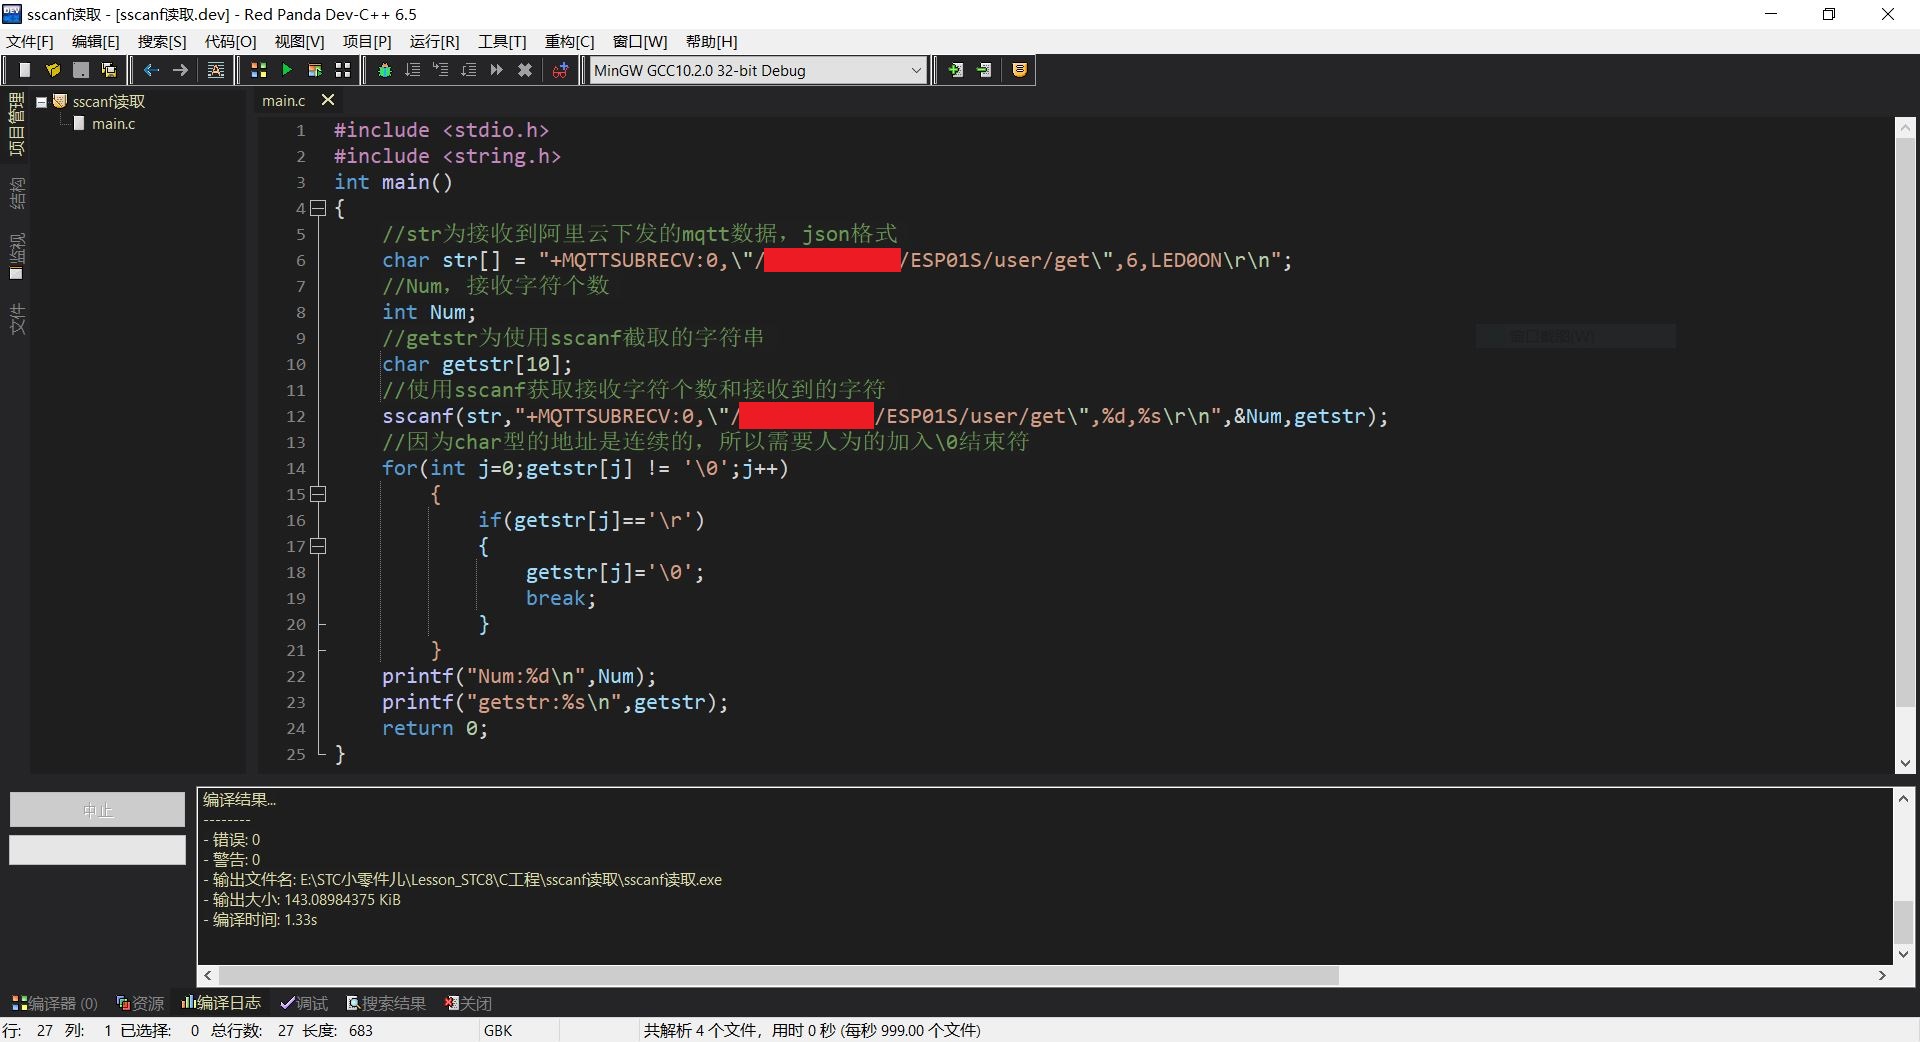1920x1042 pixels.
Task: Switch to the 资源 bottom tab
Action: 140,1003
